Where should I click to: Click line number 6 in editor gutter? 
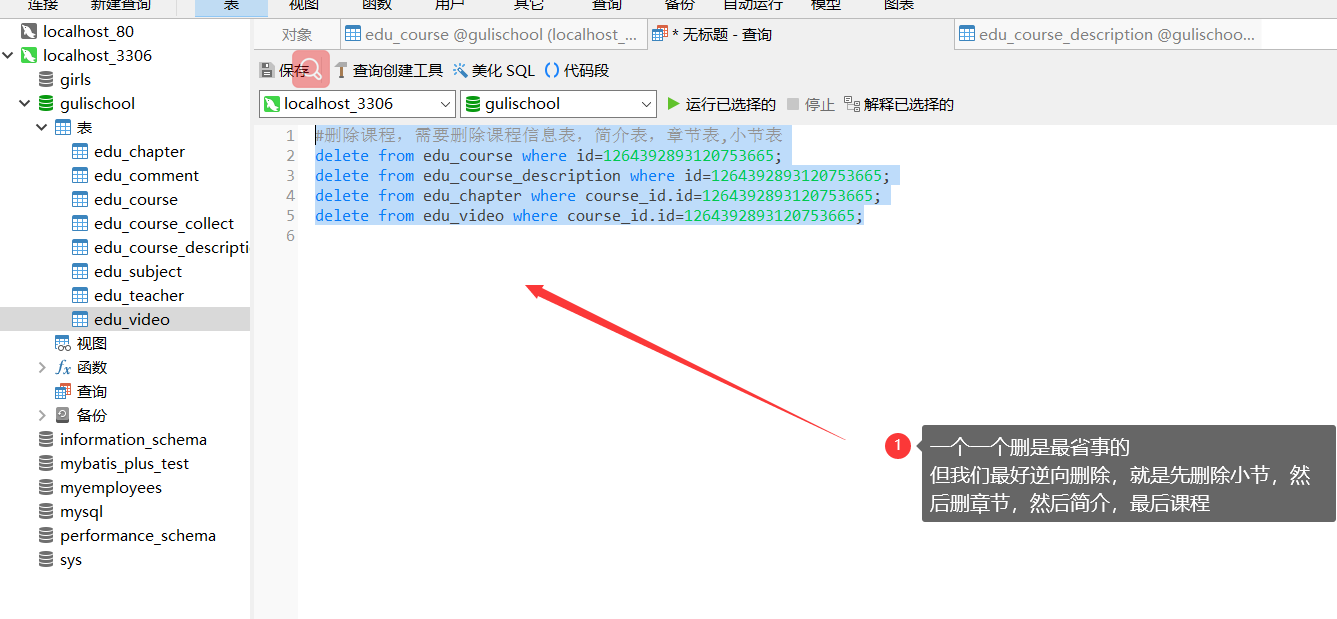pos(290,236)
